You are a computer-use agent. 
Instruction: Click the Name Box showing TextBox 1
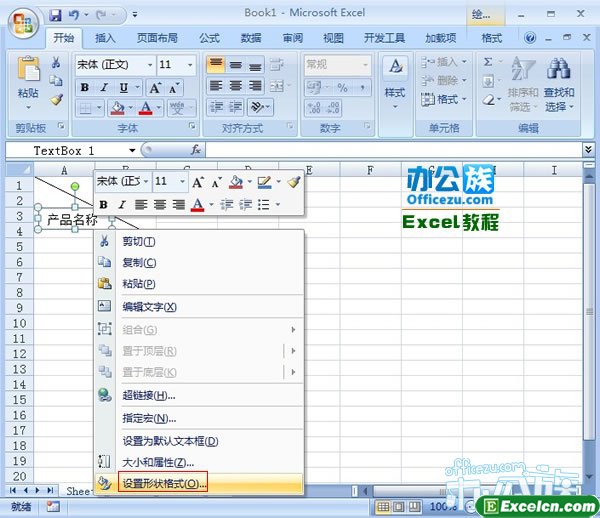pyautogui.click(x=63, y=150)
